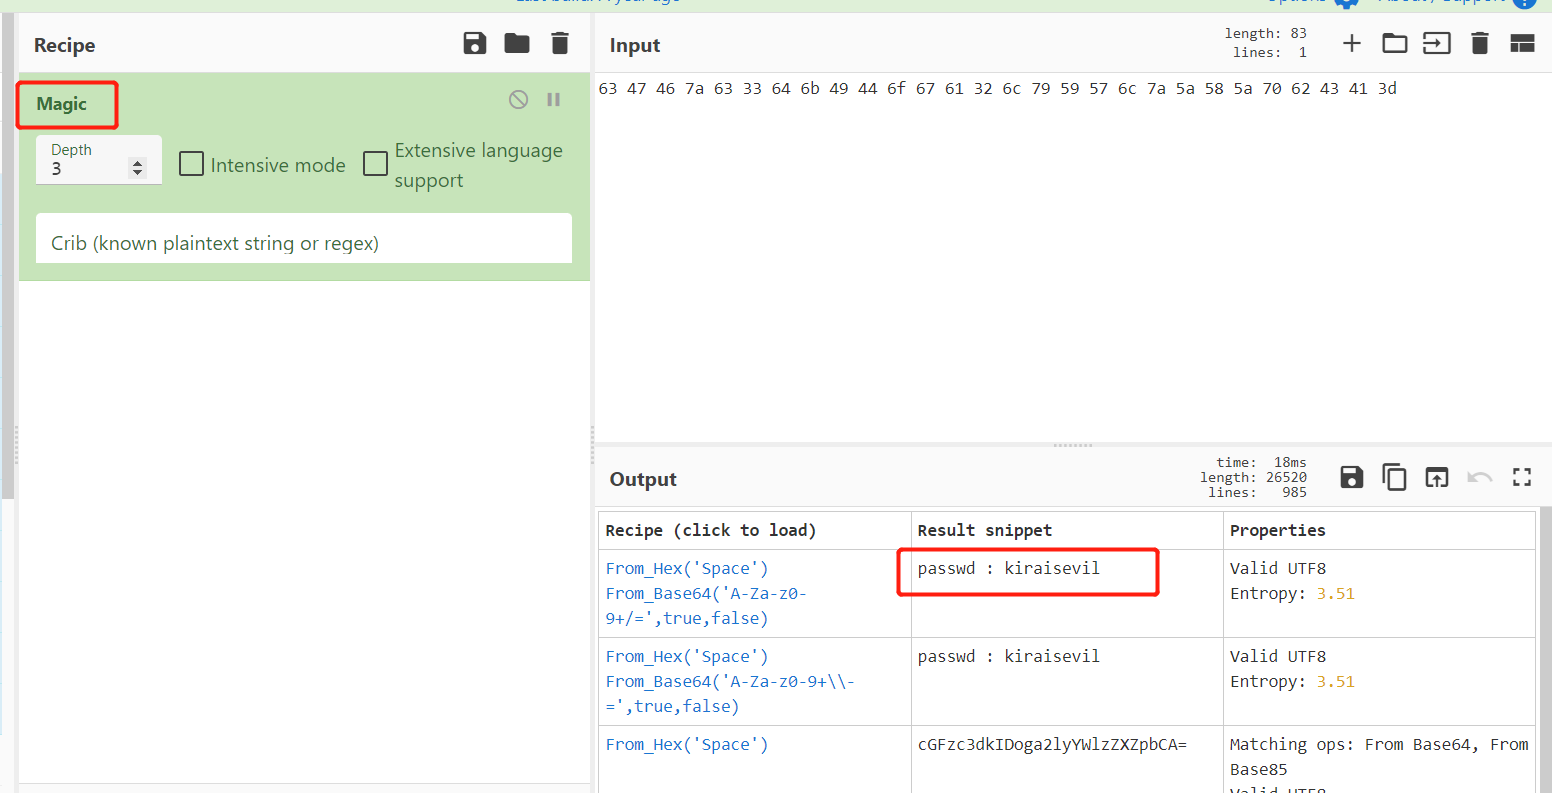Undo the output-to-input switch
1552x793 pixels.
1480,477
